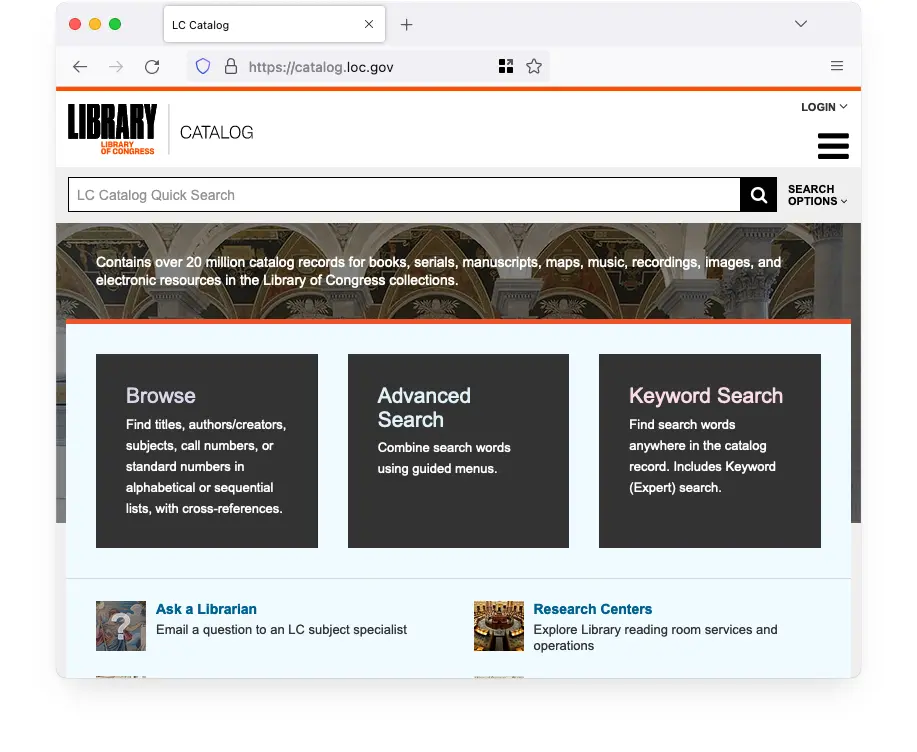Viewport: 917px width, 752px height.
Task: Click the green maximize window button
Action: [x=115, y=24]
